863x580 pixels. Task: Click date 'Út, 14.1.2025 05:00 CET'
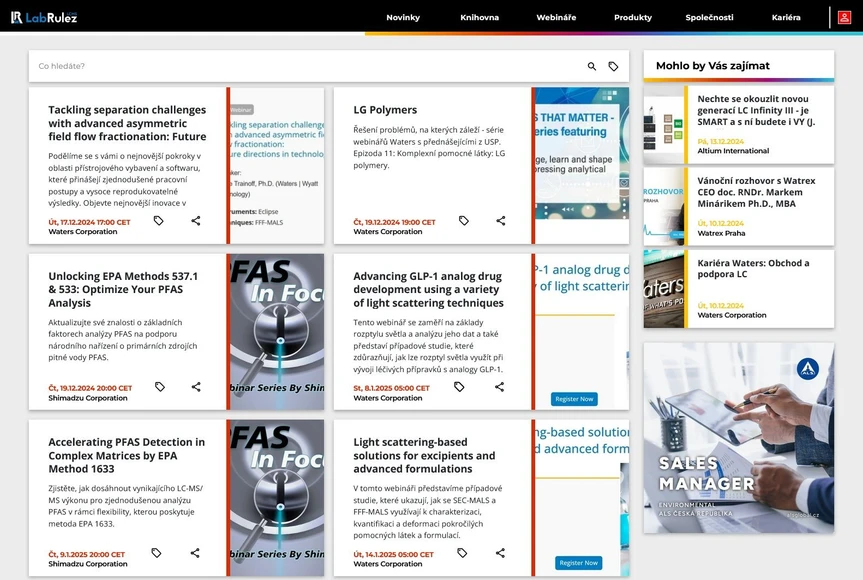pyautogui.click(x=394, y=554)
